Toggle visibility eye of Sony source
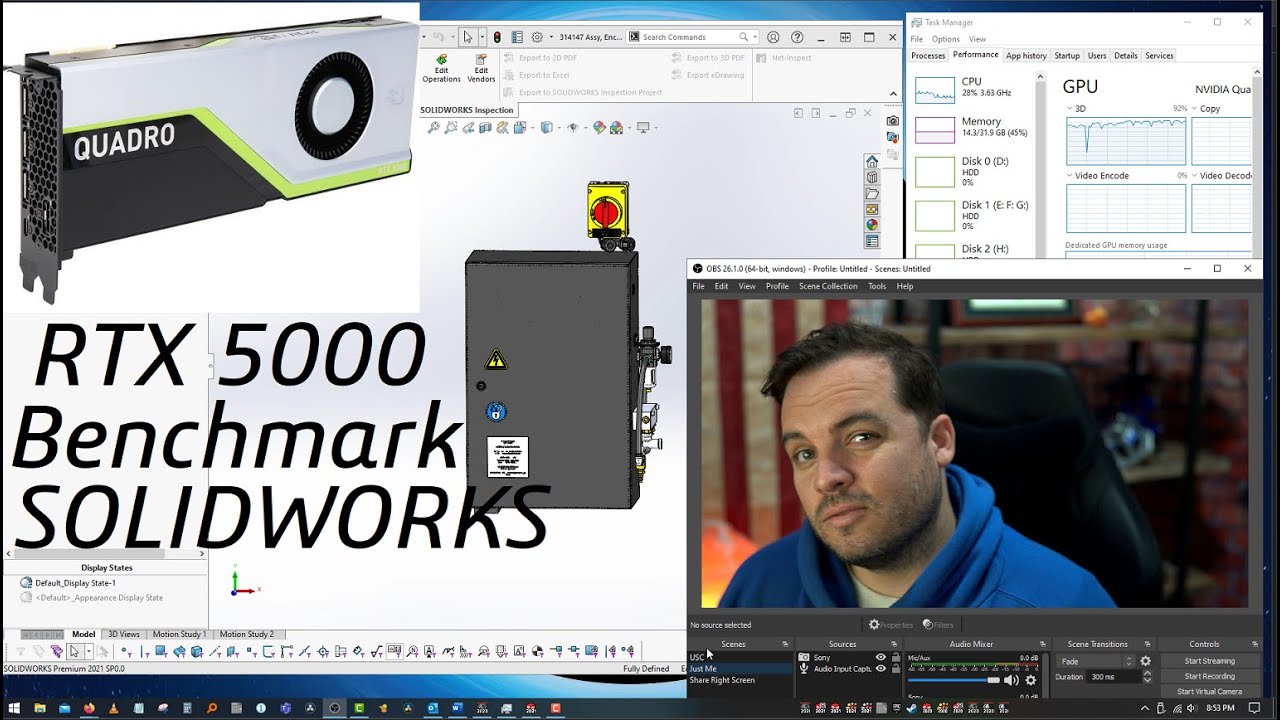The height and width of the screenshot is (720, 1280). 881,658
